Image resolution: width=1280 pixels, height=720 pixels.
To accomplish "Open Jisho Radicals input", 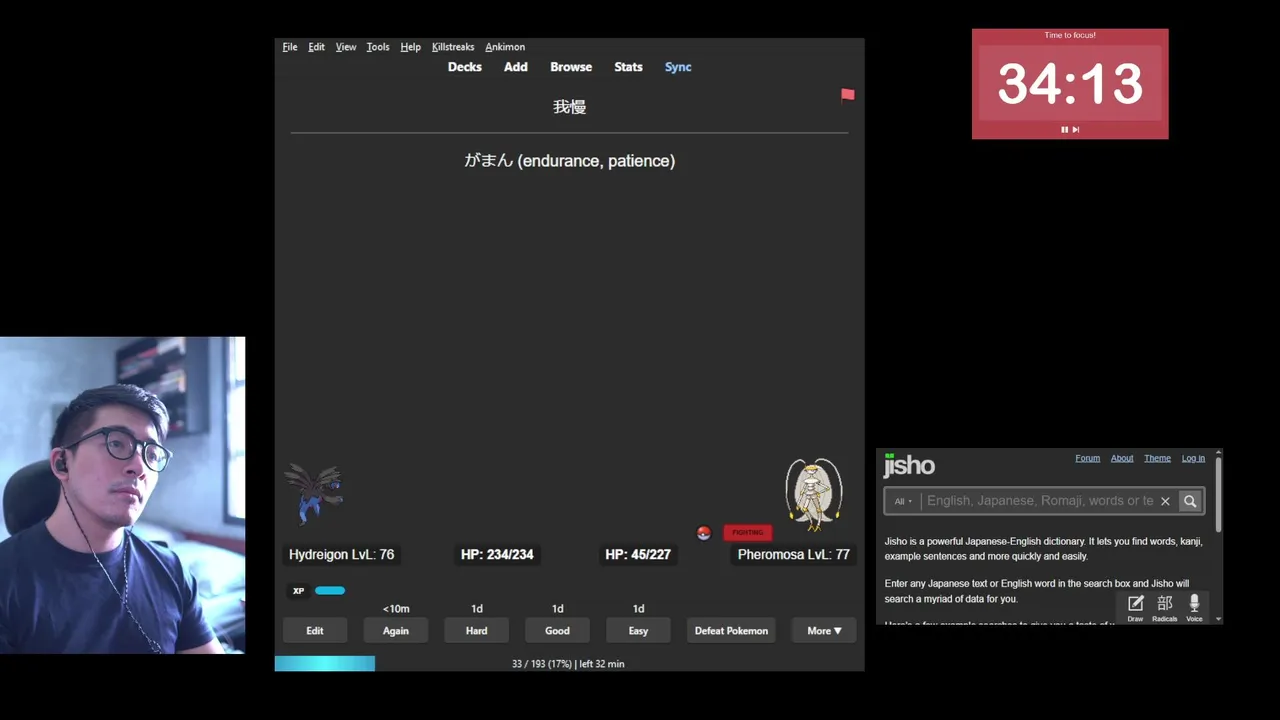I will [x=1165, y=607].
